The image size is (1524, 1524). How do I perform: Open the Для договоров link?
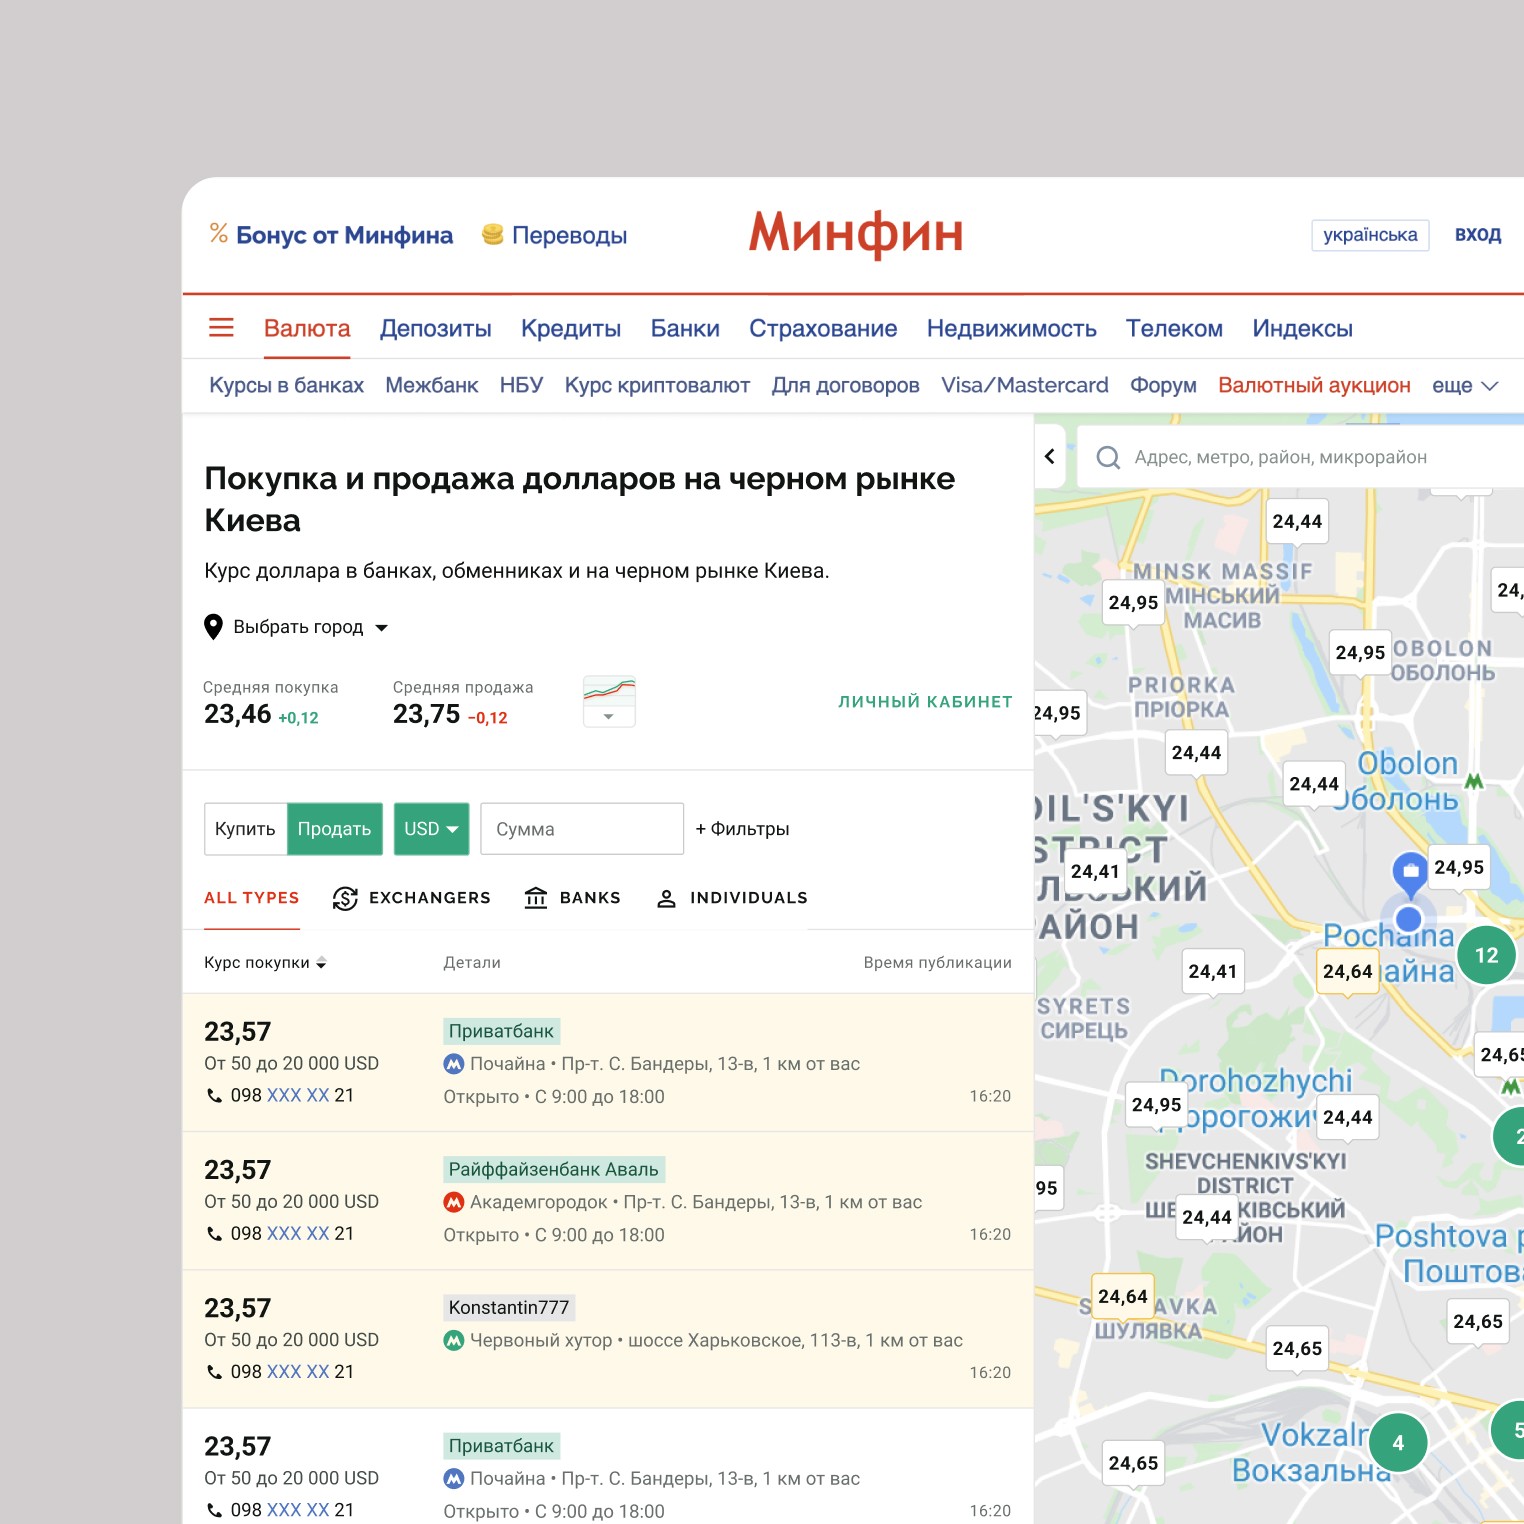(845, 386)
